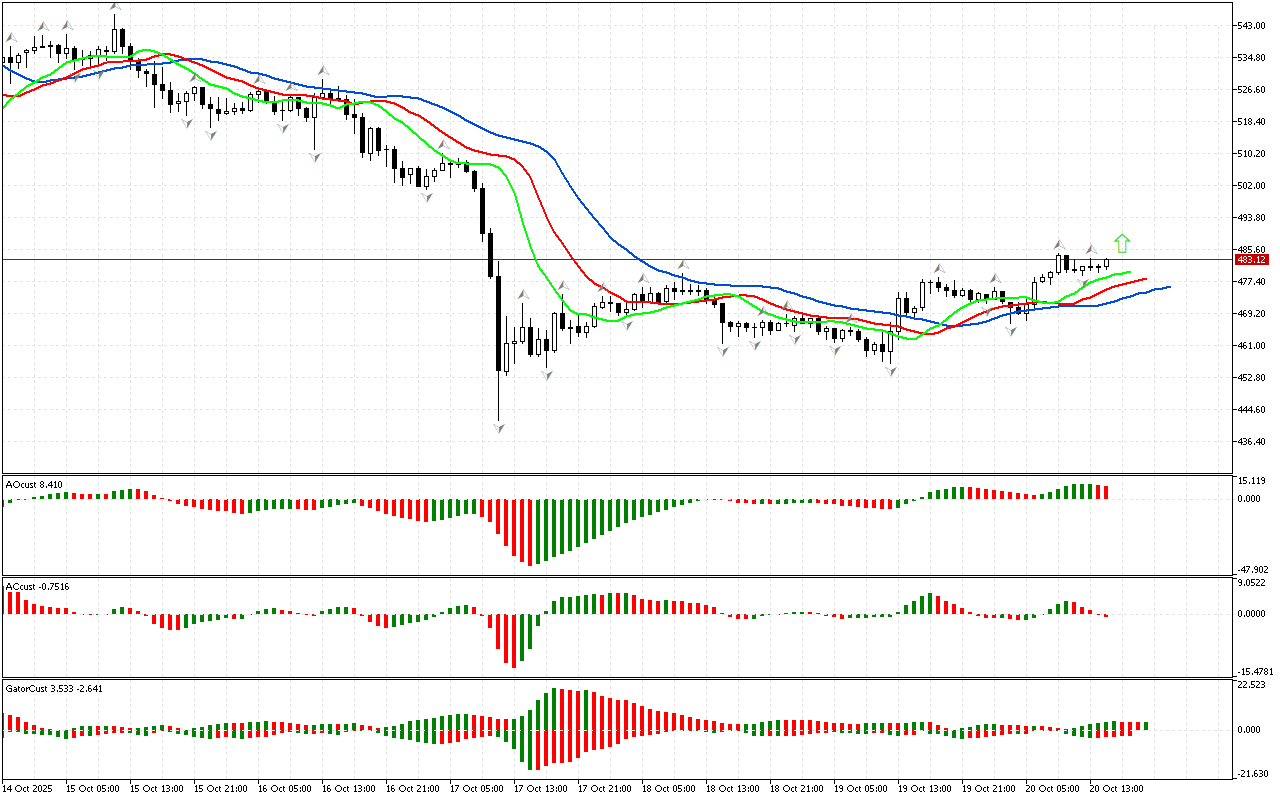Click the up fractal arrow above the 543.00 high
Viewport: 1280px width, 800px height.
pos(115,7)
